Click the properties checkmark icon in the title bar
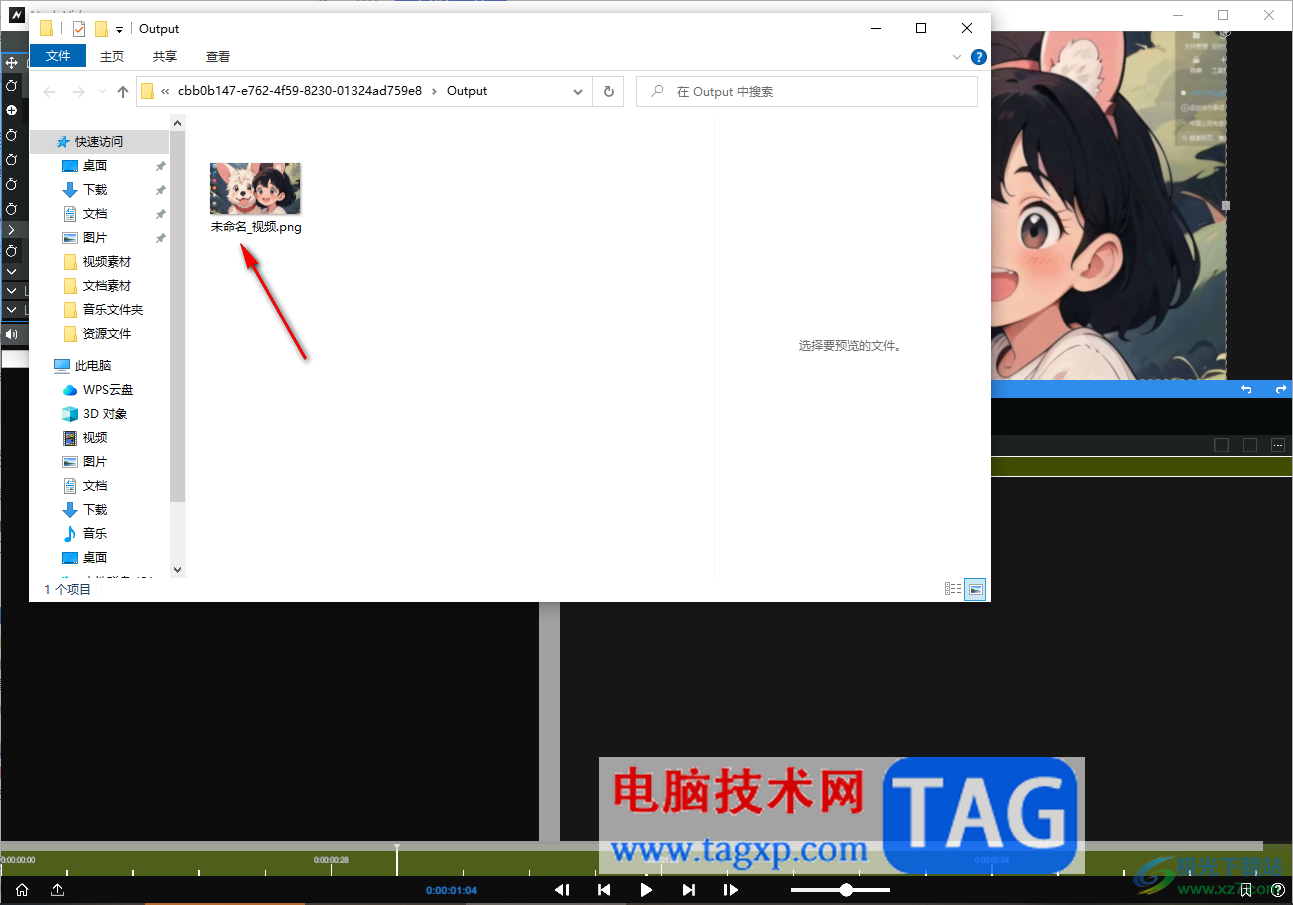Viewport: 1293px width, 905px height. point(79,29)
